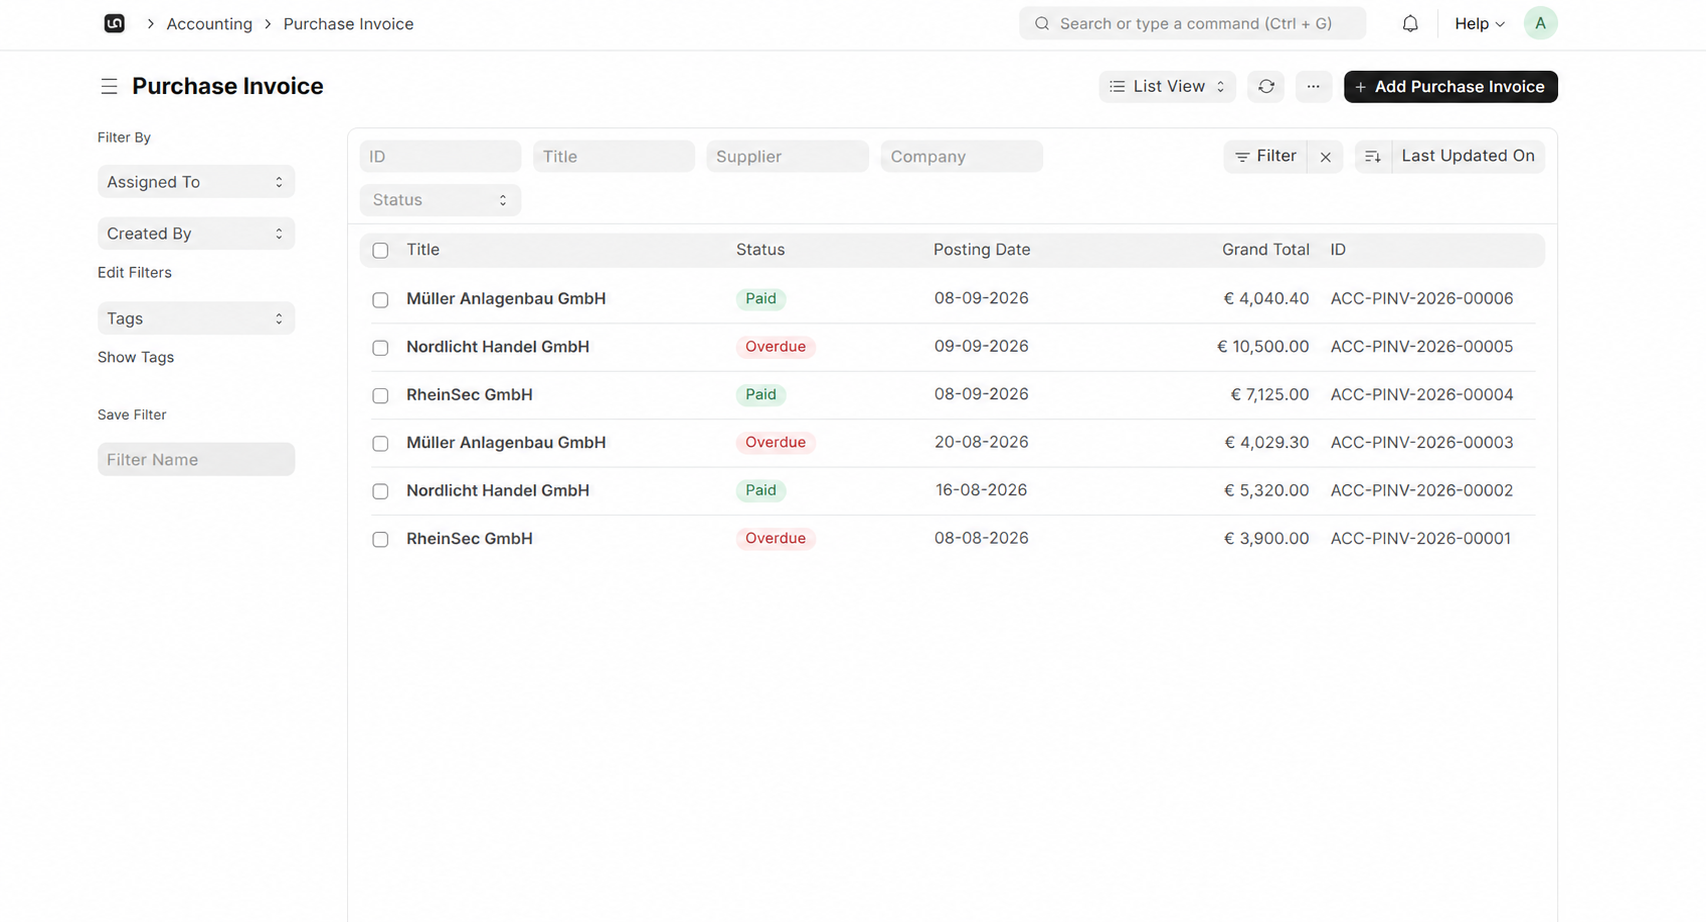This screenshot has height=922, width=1706.
Task: Click the Company filter field
Action: click(x=961, y=156)
